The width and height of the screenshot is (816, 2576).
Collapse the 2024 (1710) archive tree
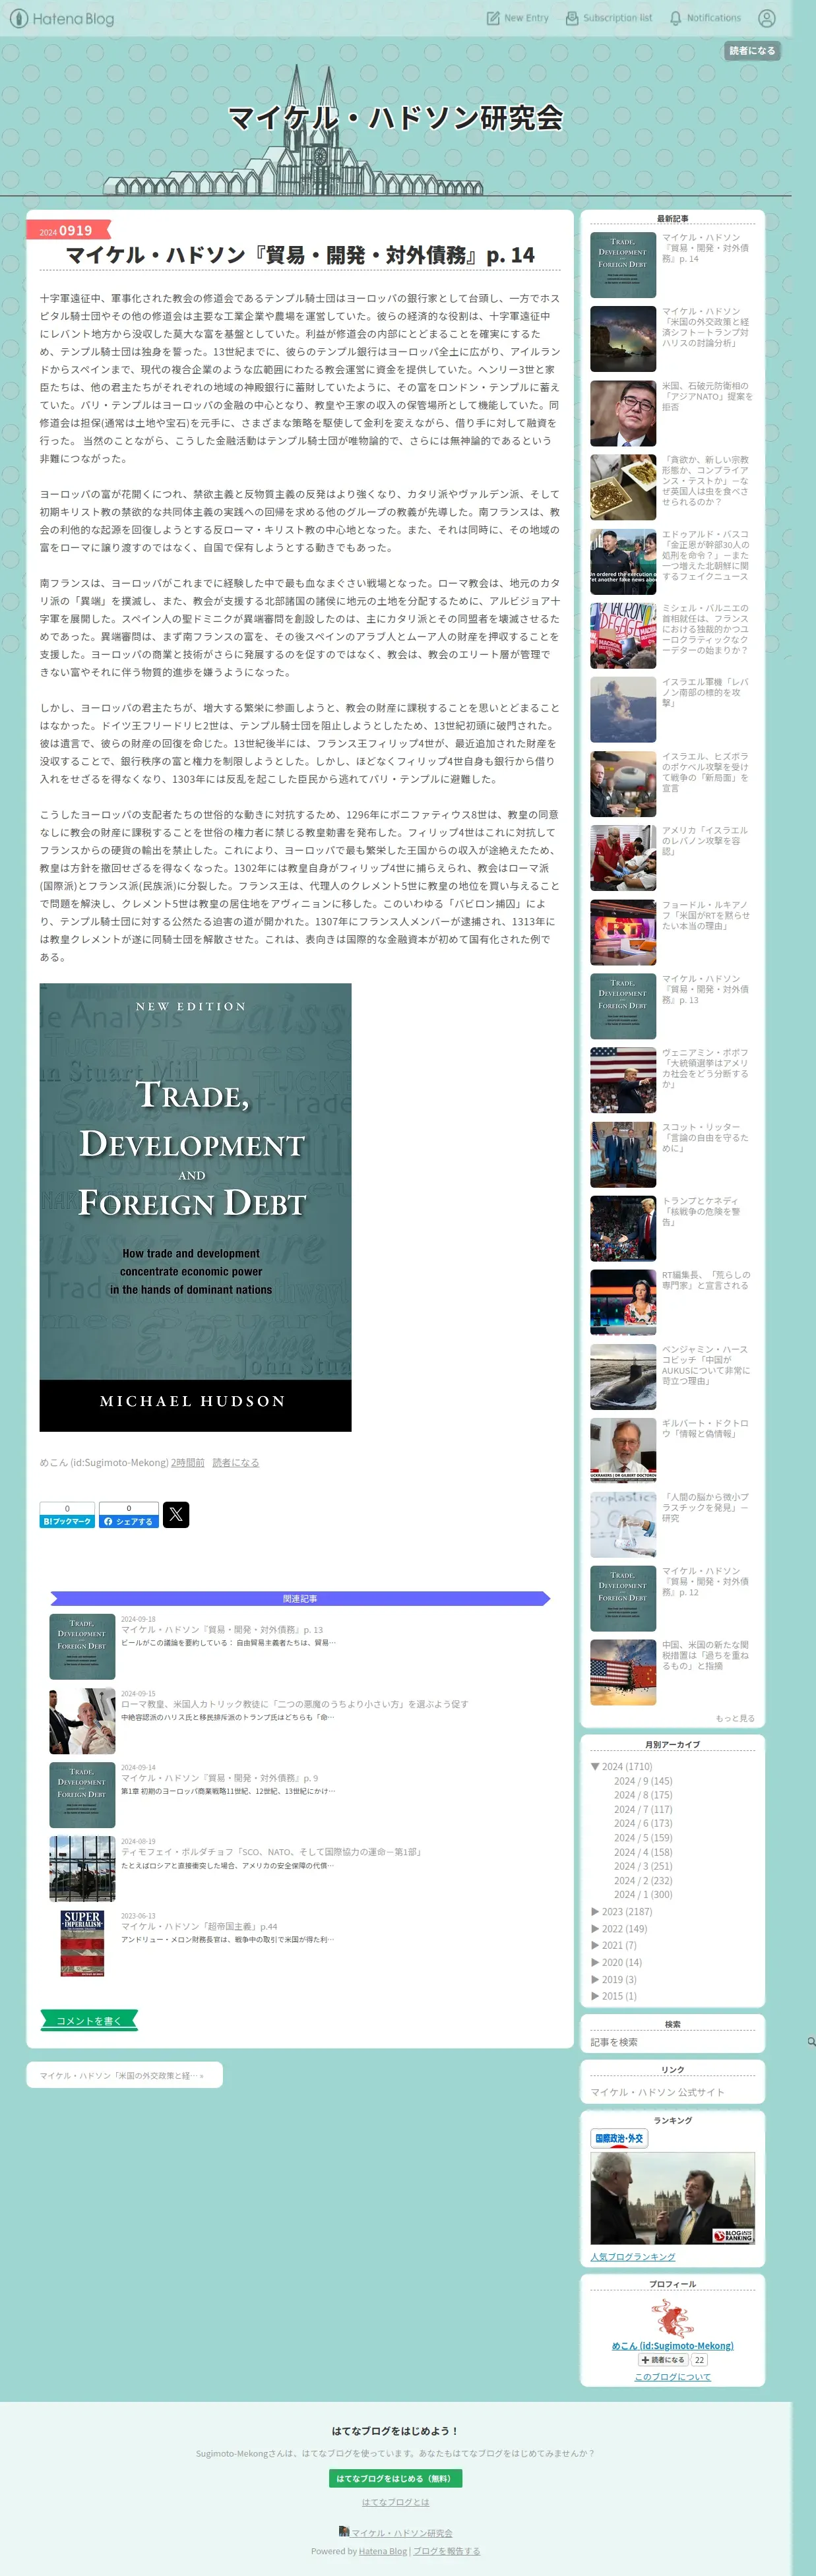pyautogui.click(x=596, y=1767)
